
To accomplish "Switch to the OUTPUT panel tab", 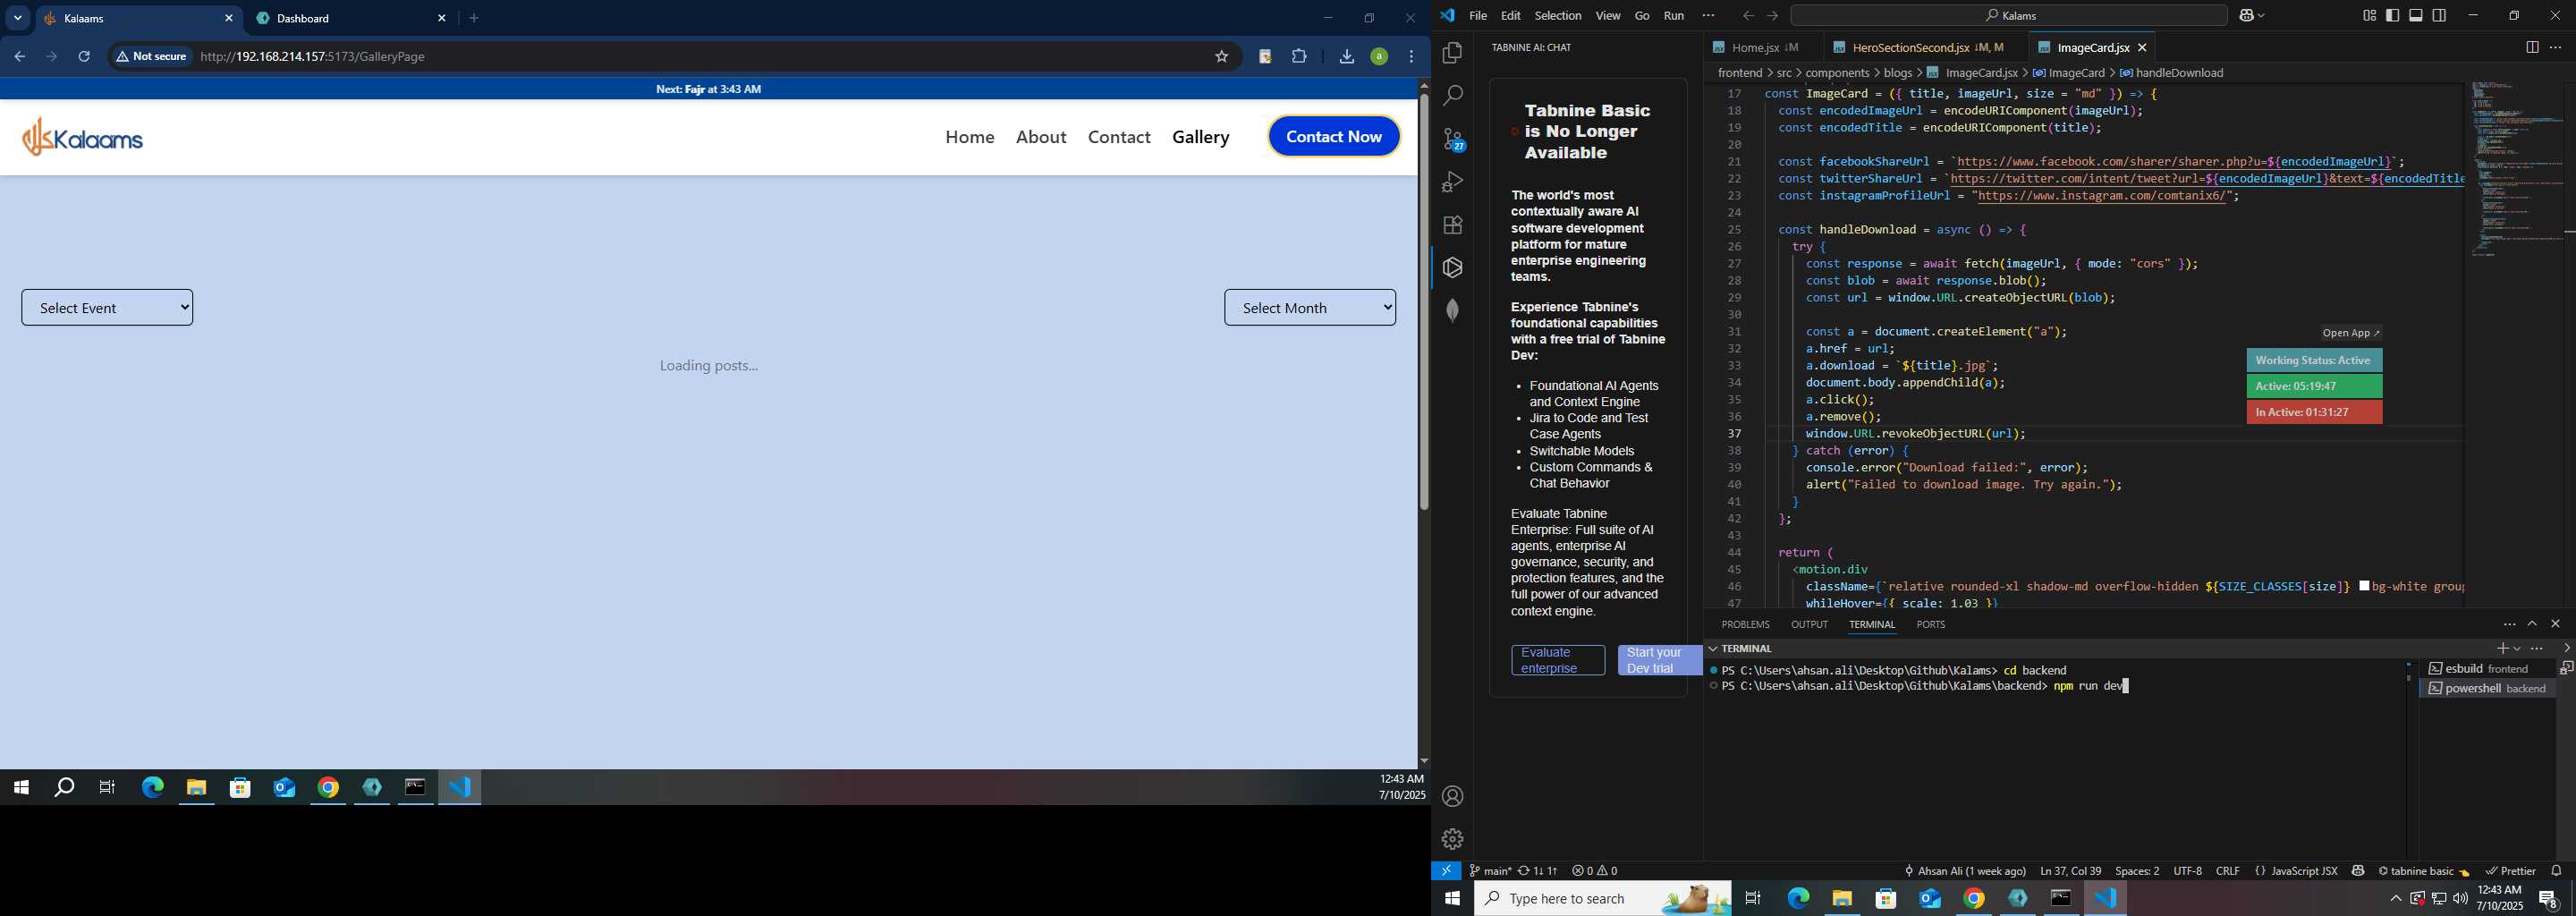I will click(1809, 624).
